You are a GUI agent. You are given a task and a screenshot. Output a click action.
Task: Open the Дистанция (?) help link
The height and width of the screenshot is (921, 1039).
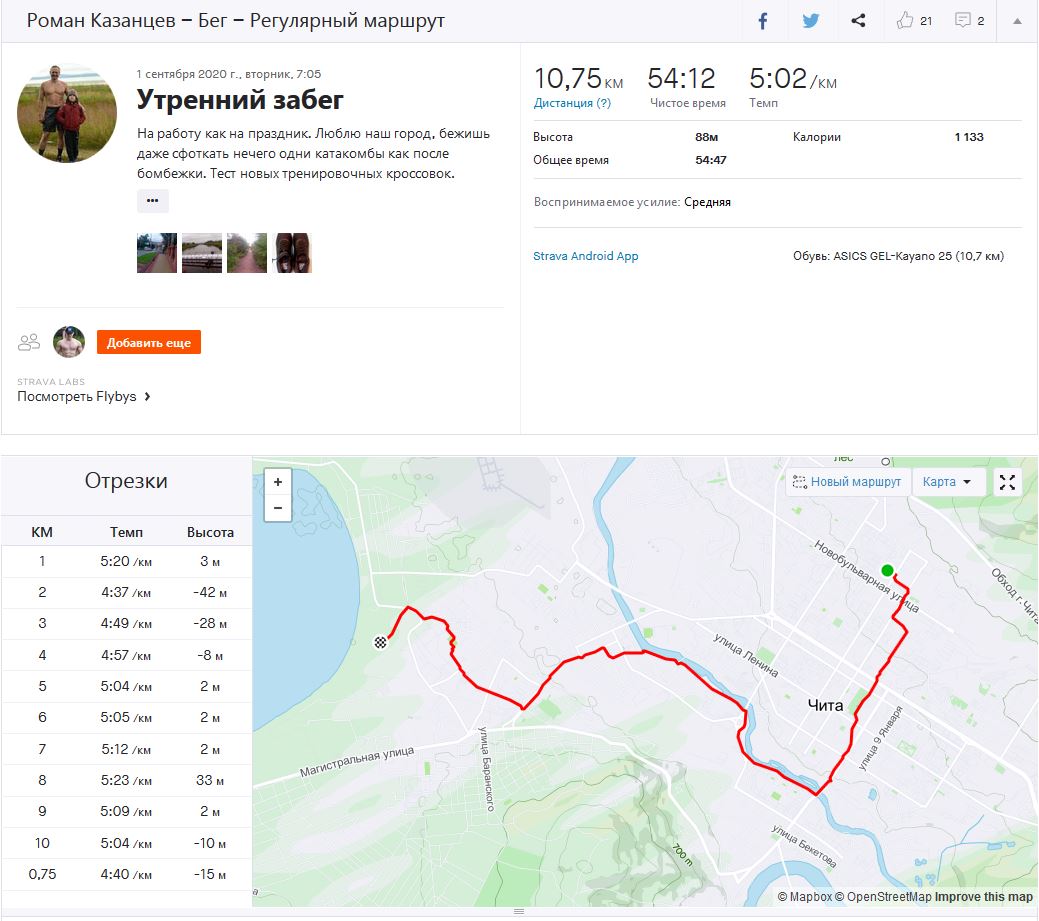pyautogui.click(x=572, y=103)
